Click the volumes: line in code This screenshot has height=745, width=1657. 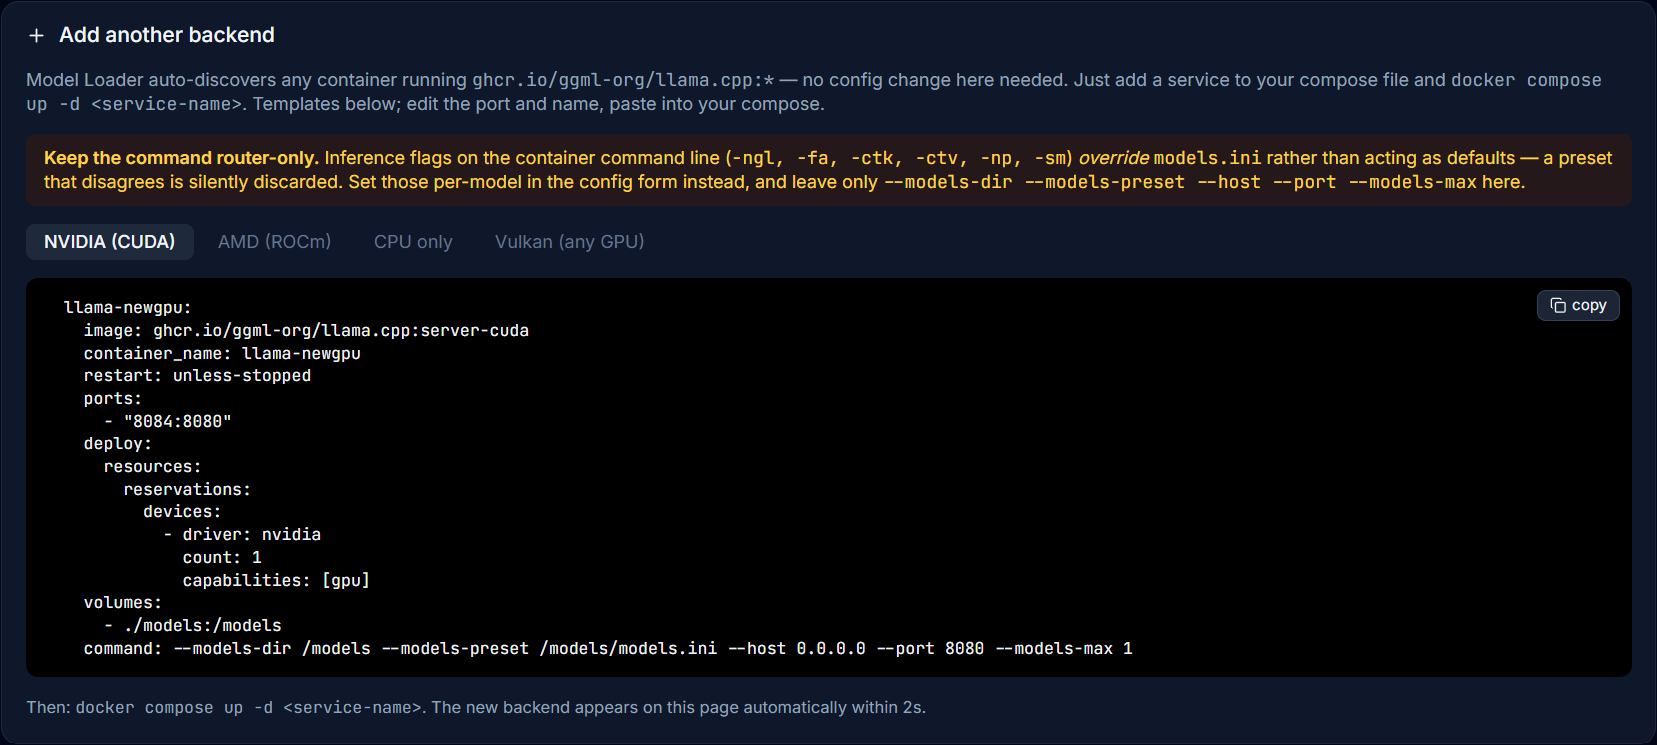pos(123,603)
